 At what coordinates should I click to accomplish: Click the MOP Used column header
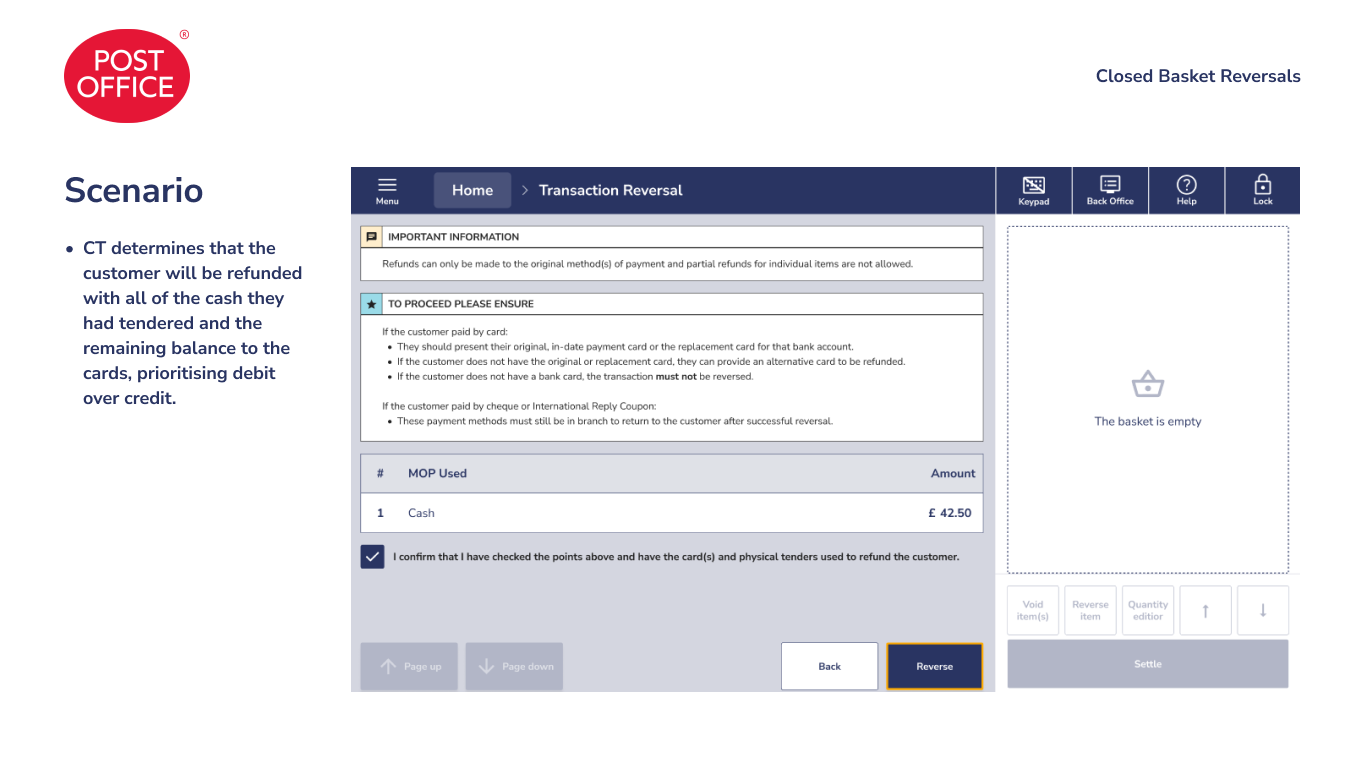437,473
